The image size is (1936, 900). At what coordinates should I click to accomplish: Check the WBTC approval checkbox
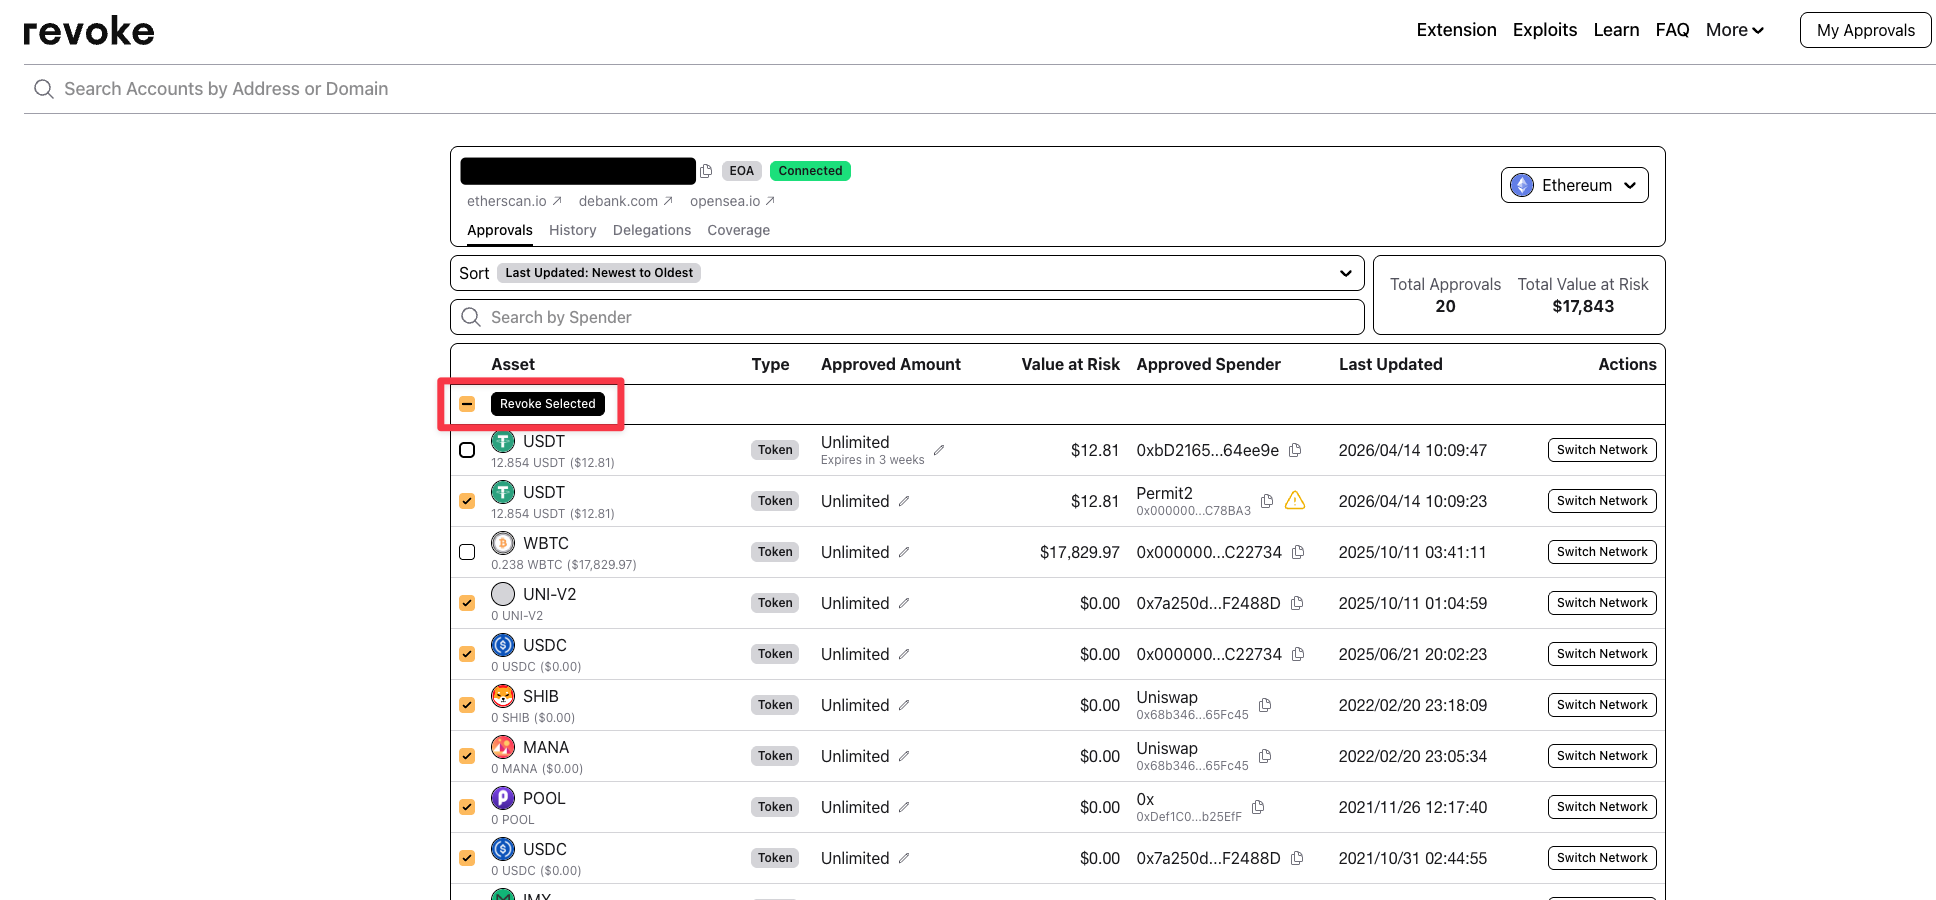pyautogui.click(x=467, y=552)
